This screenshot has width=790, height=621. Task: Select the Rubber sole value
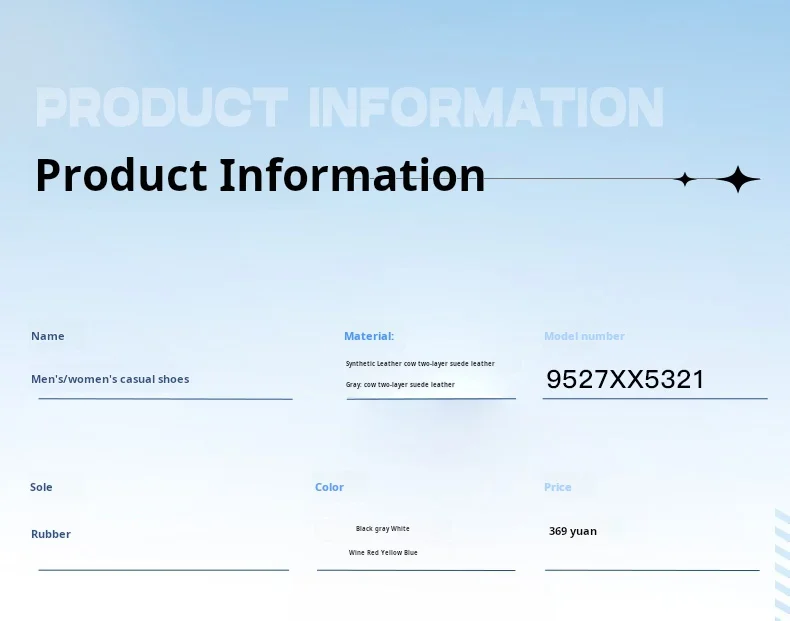[x=50, y=534]
